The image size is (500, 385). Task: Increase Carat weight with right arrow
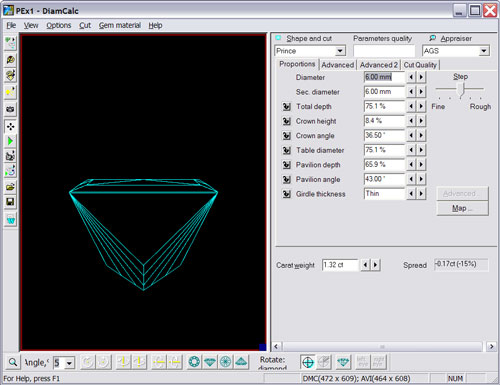coord(376,265)
